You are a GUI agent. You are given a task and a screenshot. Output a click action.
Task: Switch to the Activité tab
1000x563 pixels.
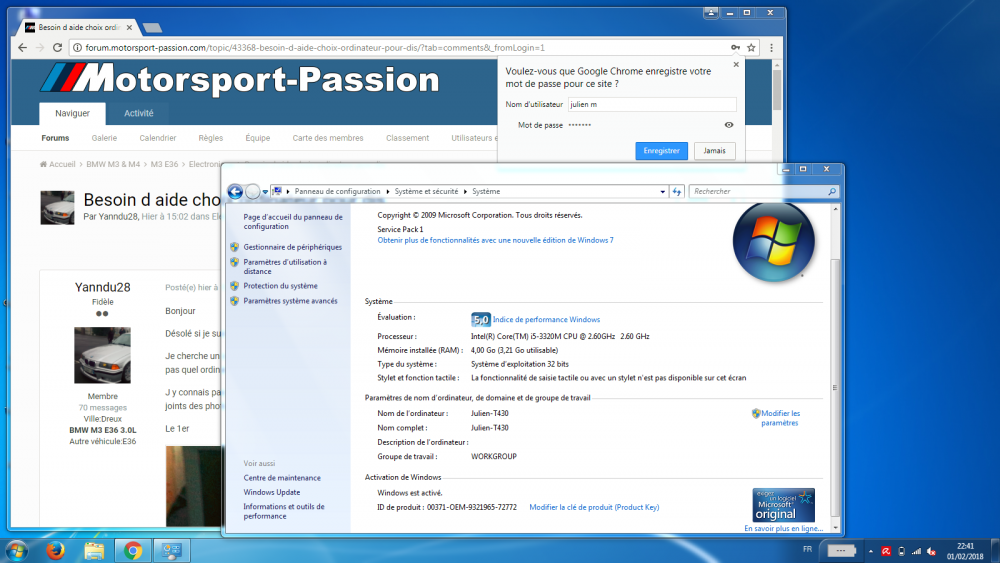coord(138,113)
